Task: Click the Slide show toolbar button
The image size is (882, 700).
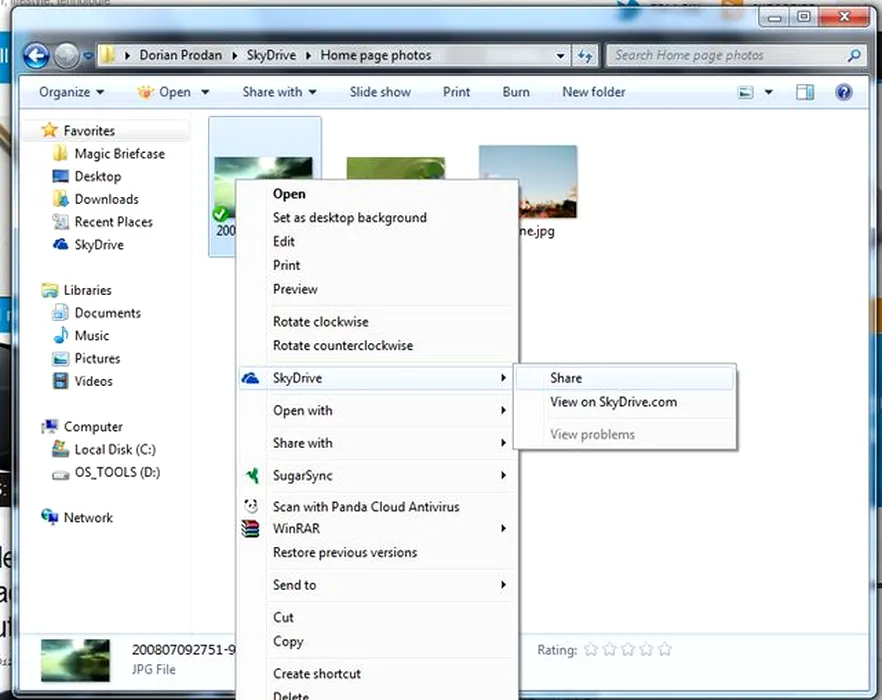Action: [380, 92]
